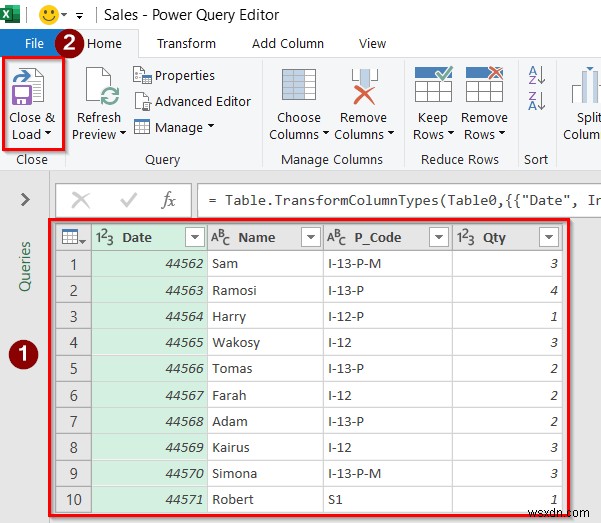Click the date cell 44570
The height and width of the screenshot is (523, 601).
pyautogui.click(x=149, y=474)
